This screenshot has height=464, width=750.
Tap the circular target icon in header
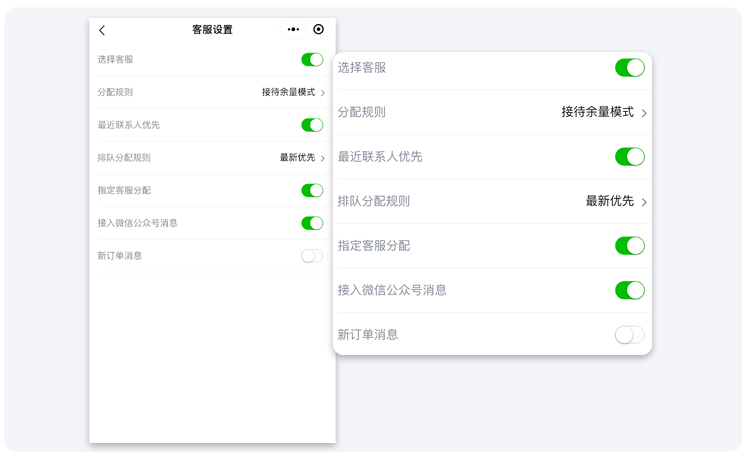tap(319, 30)
